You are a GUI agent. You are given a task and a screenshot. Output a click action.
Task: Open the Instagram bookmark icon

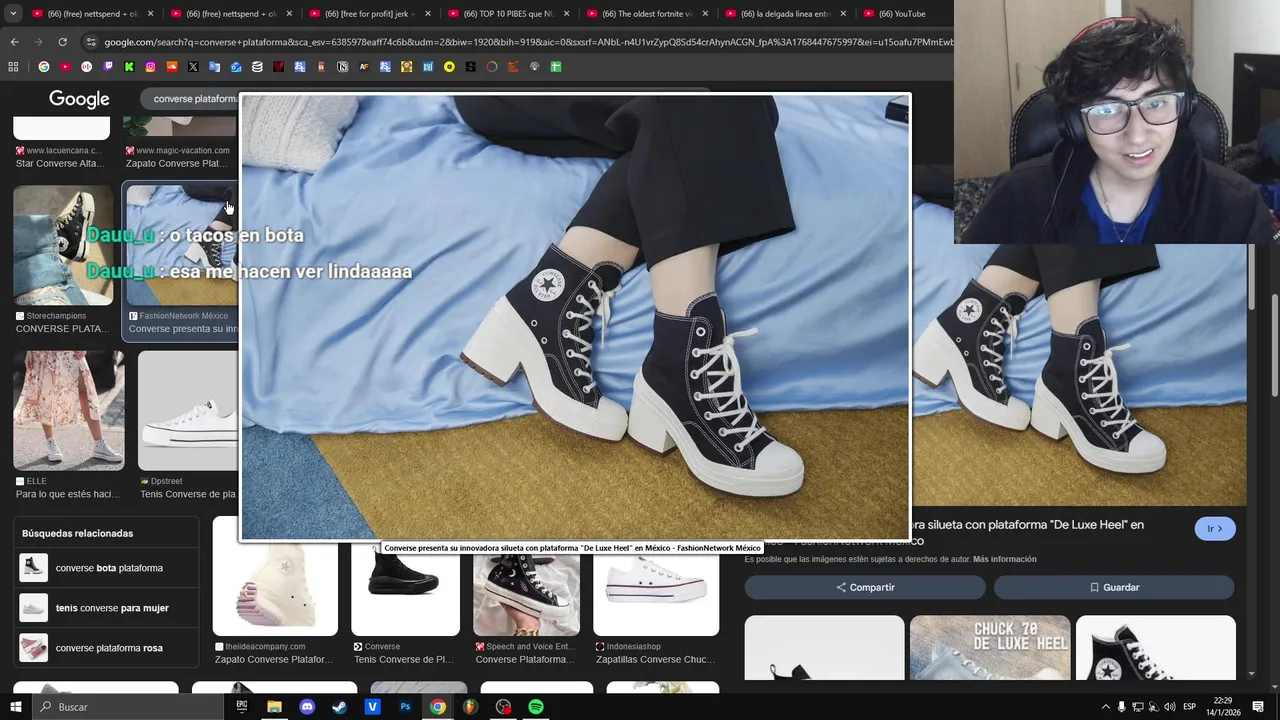pos(150,67)
